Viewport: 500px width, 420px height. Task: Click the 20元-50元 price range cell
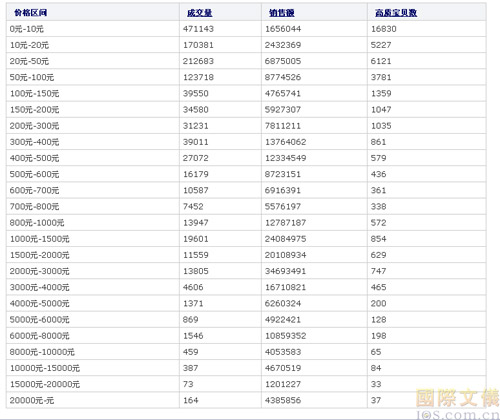[x=93, y=61]
